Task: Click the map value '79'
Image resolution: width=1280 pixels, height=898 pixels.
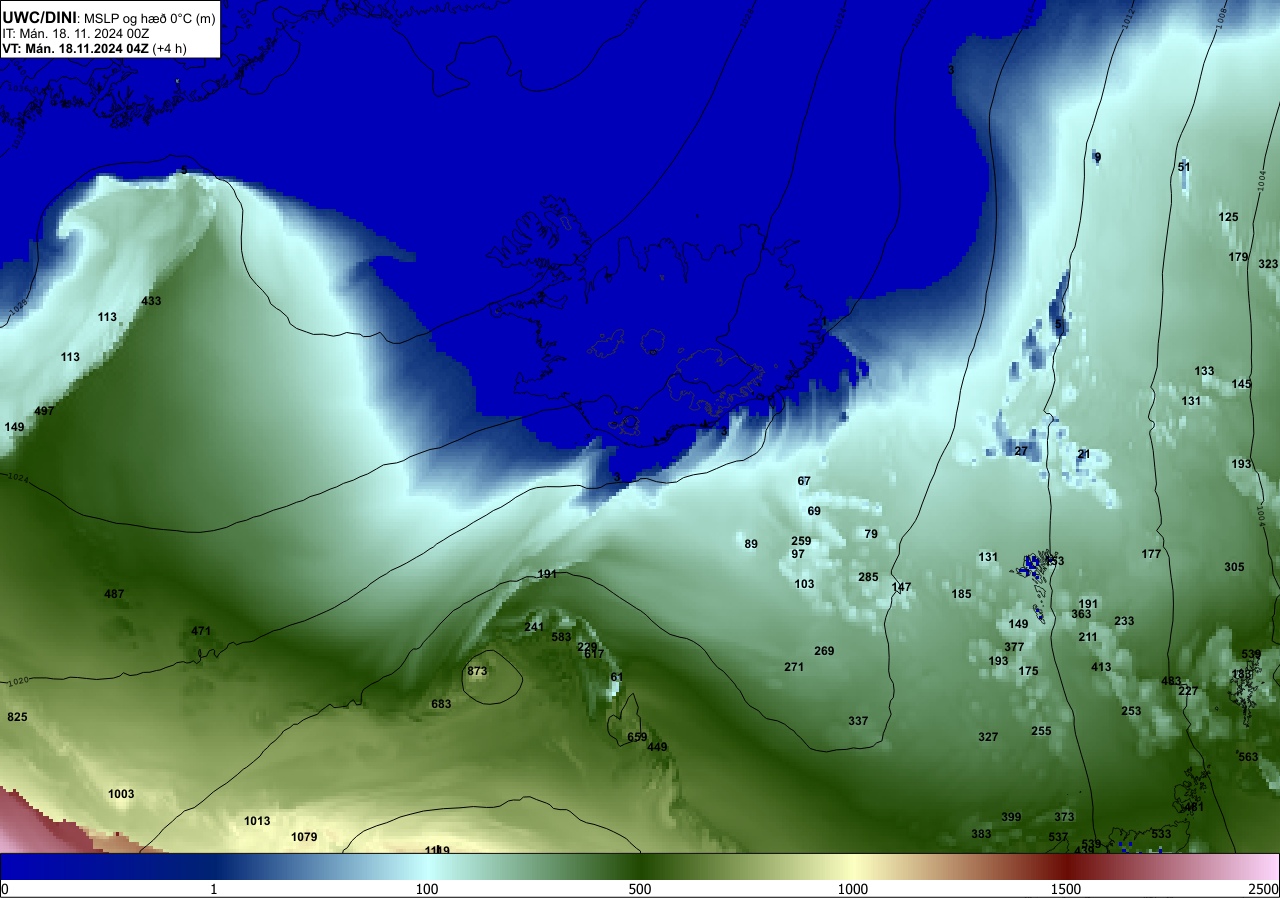Action: (871, 534)
